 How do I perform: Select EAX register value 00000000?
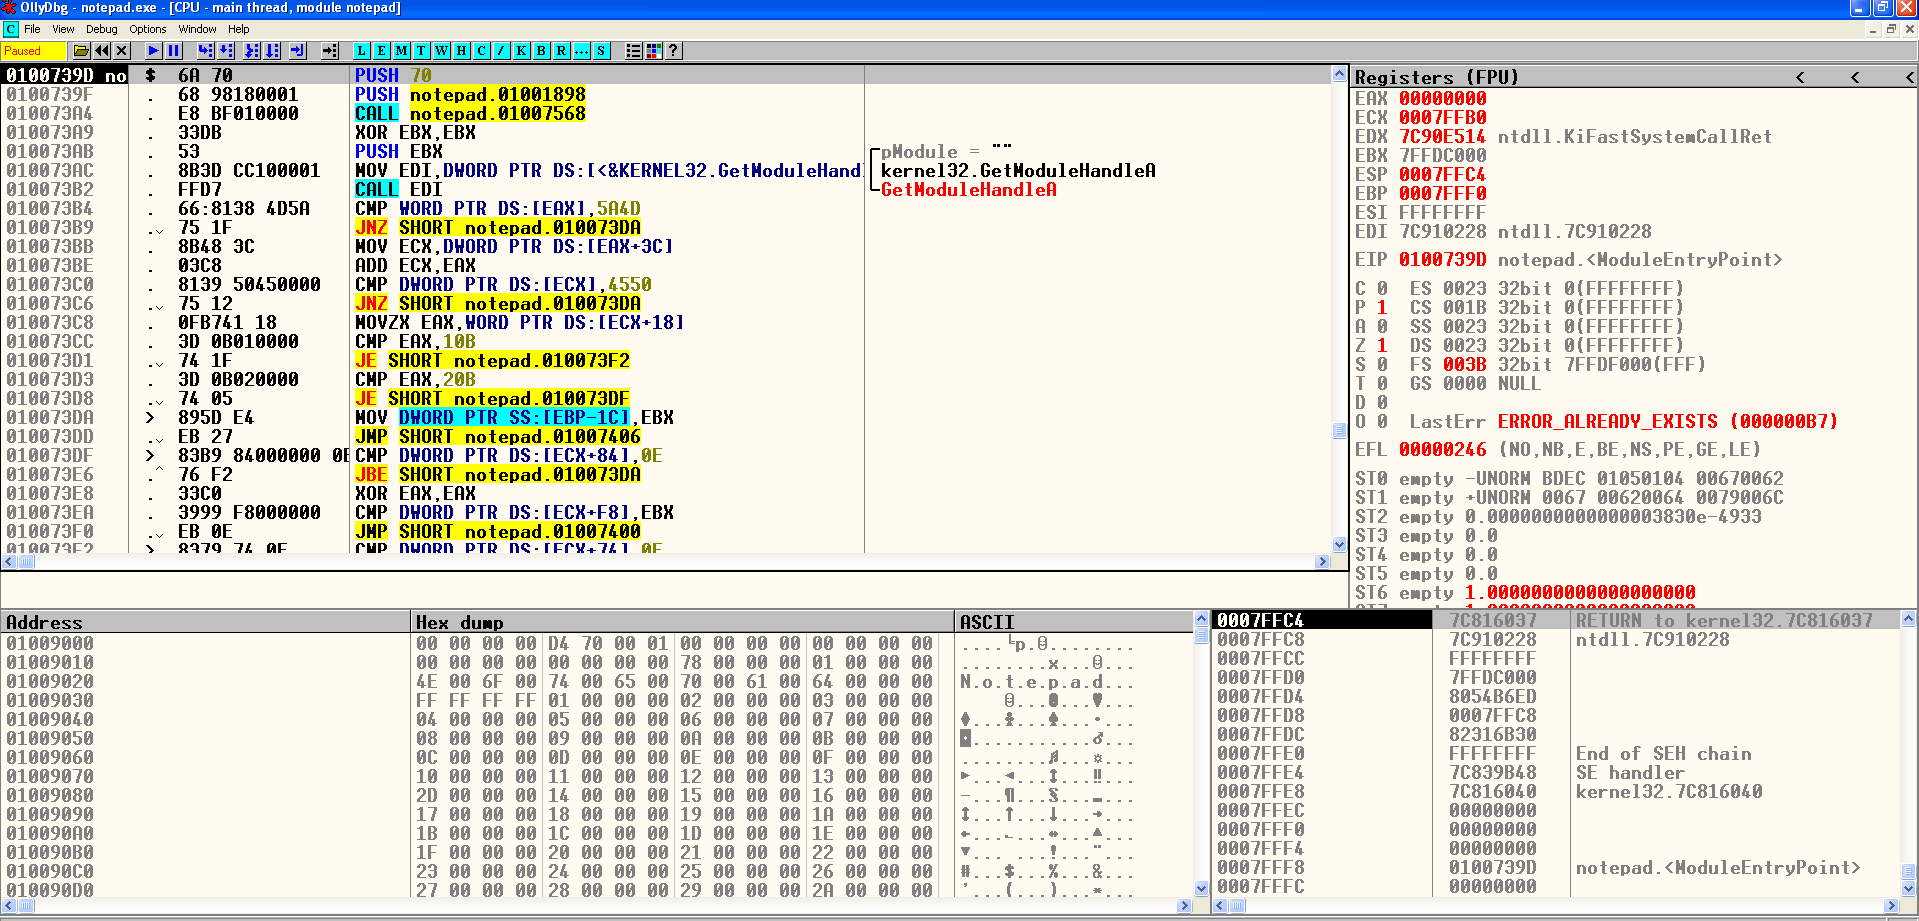click(1442, 98)
